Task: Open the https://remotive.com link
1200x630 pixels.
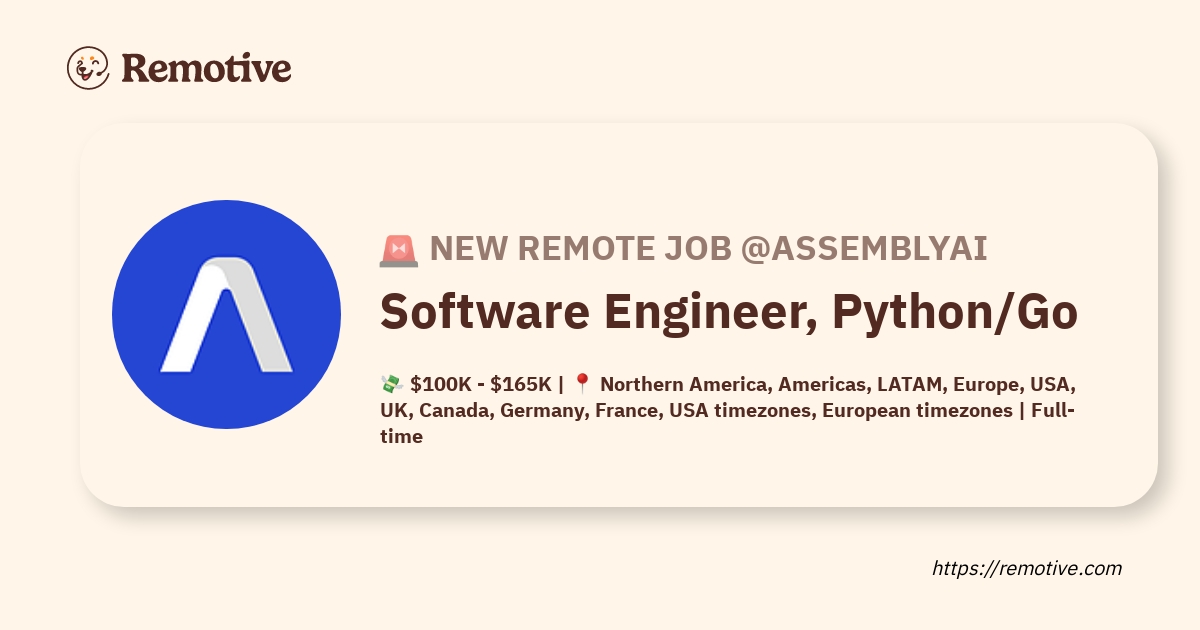Action: pos(1027,569)
